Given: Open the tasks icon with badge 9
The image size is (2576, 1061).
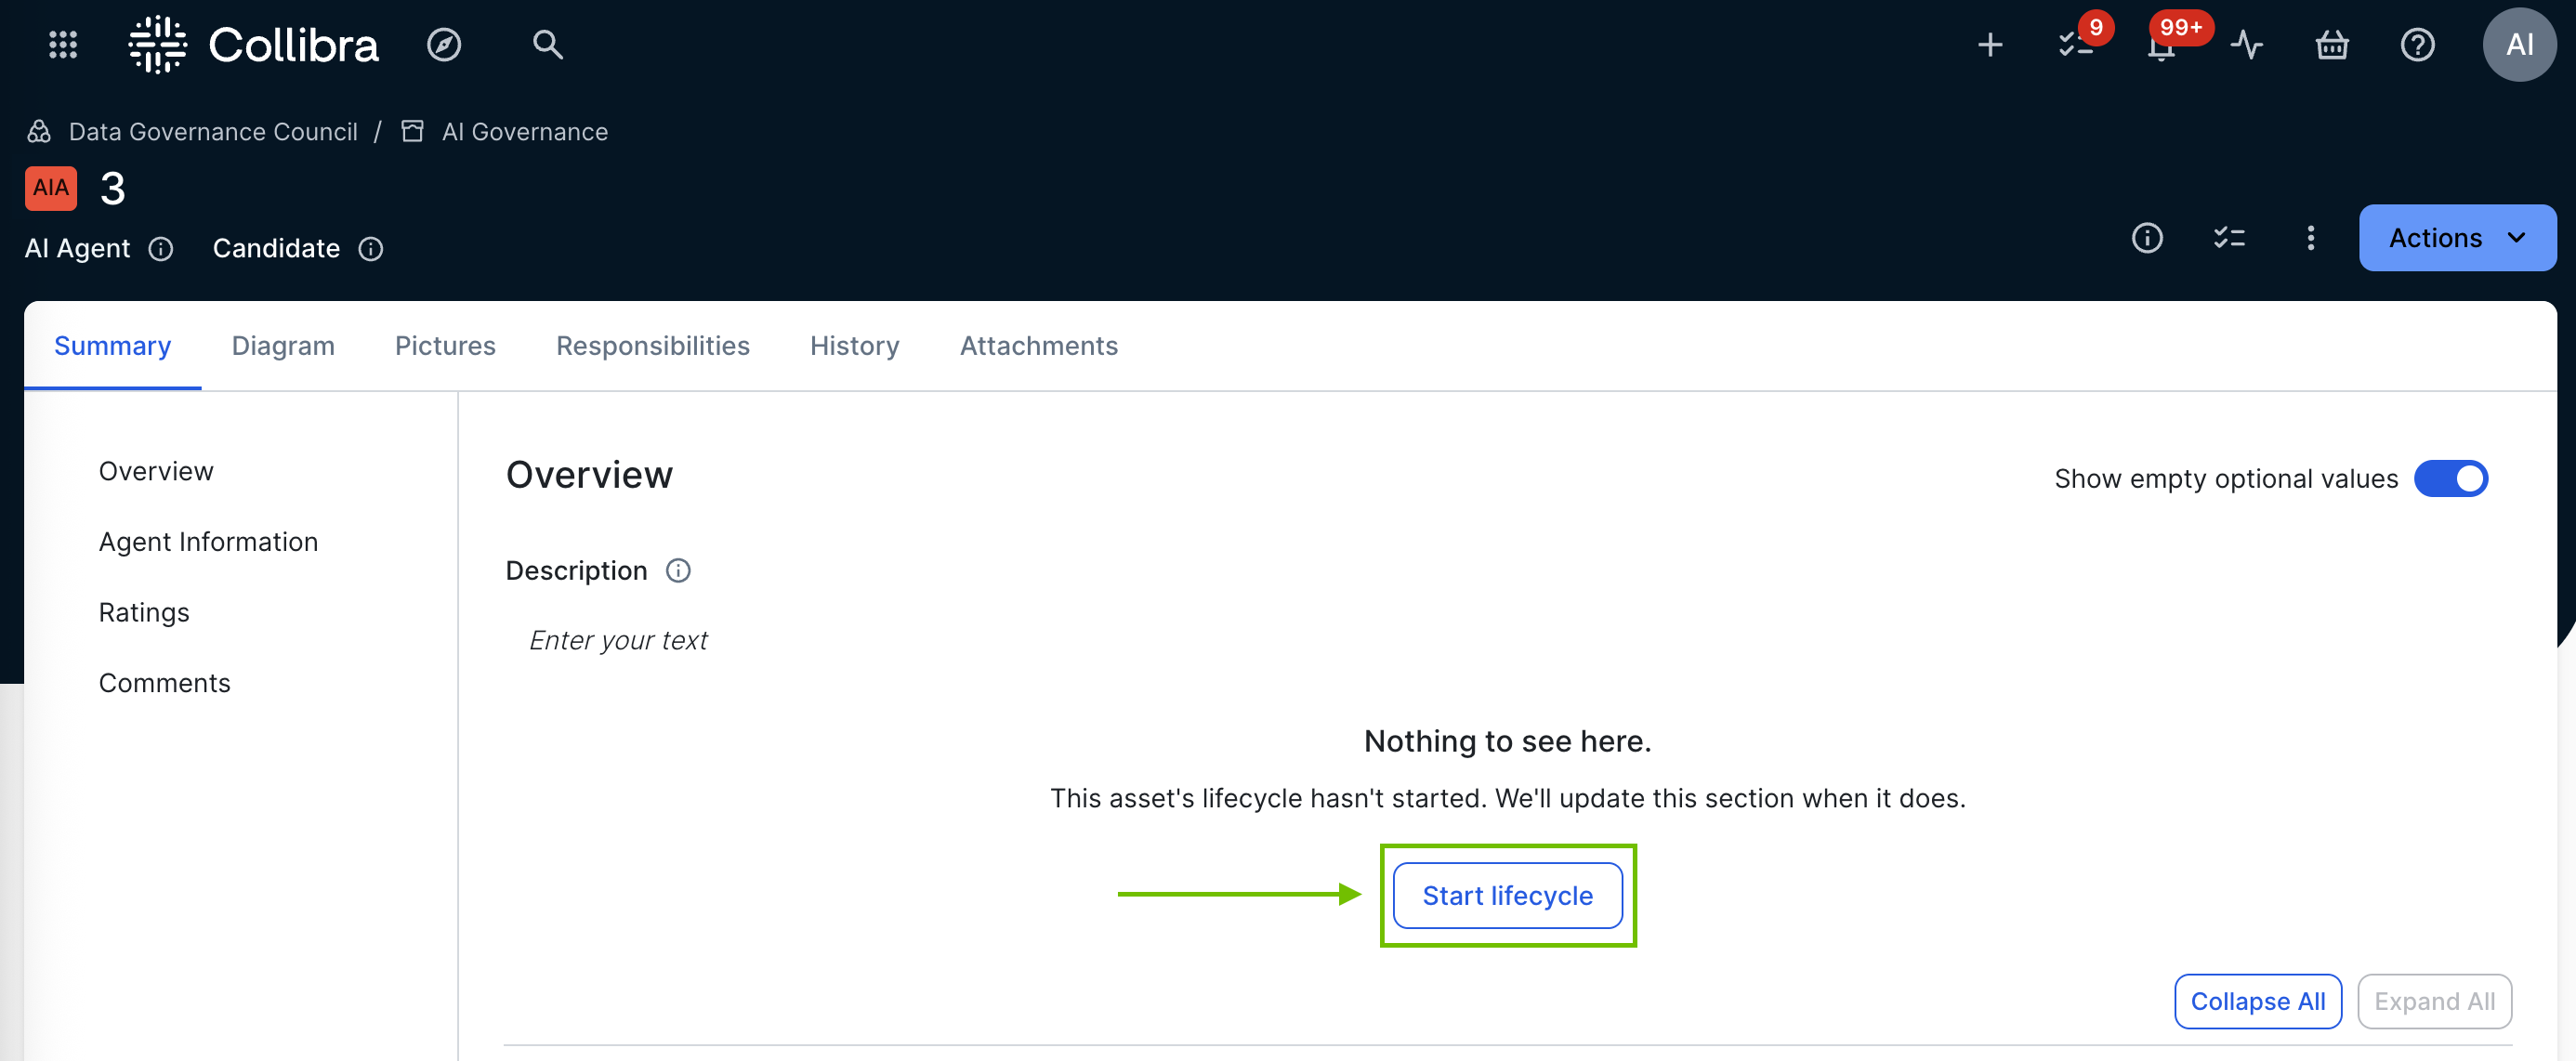Looking at the screenshot, I should pos(2075,45).
